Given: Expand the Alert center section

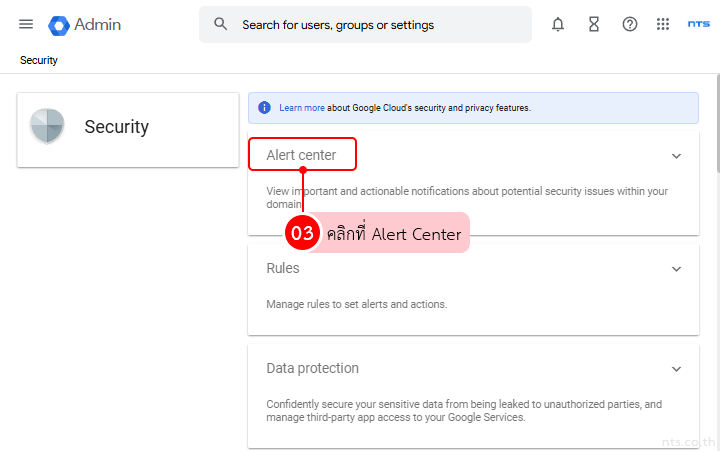Looking at the screenshot, I should (x=676, y=156).
